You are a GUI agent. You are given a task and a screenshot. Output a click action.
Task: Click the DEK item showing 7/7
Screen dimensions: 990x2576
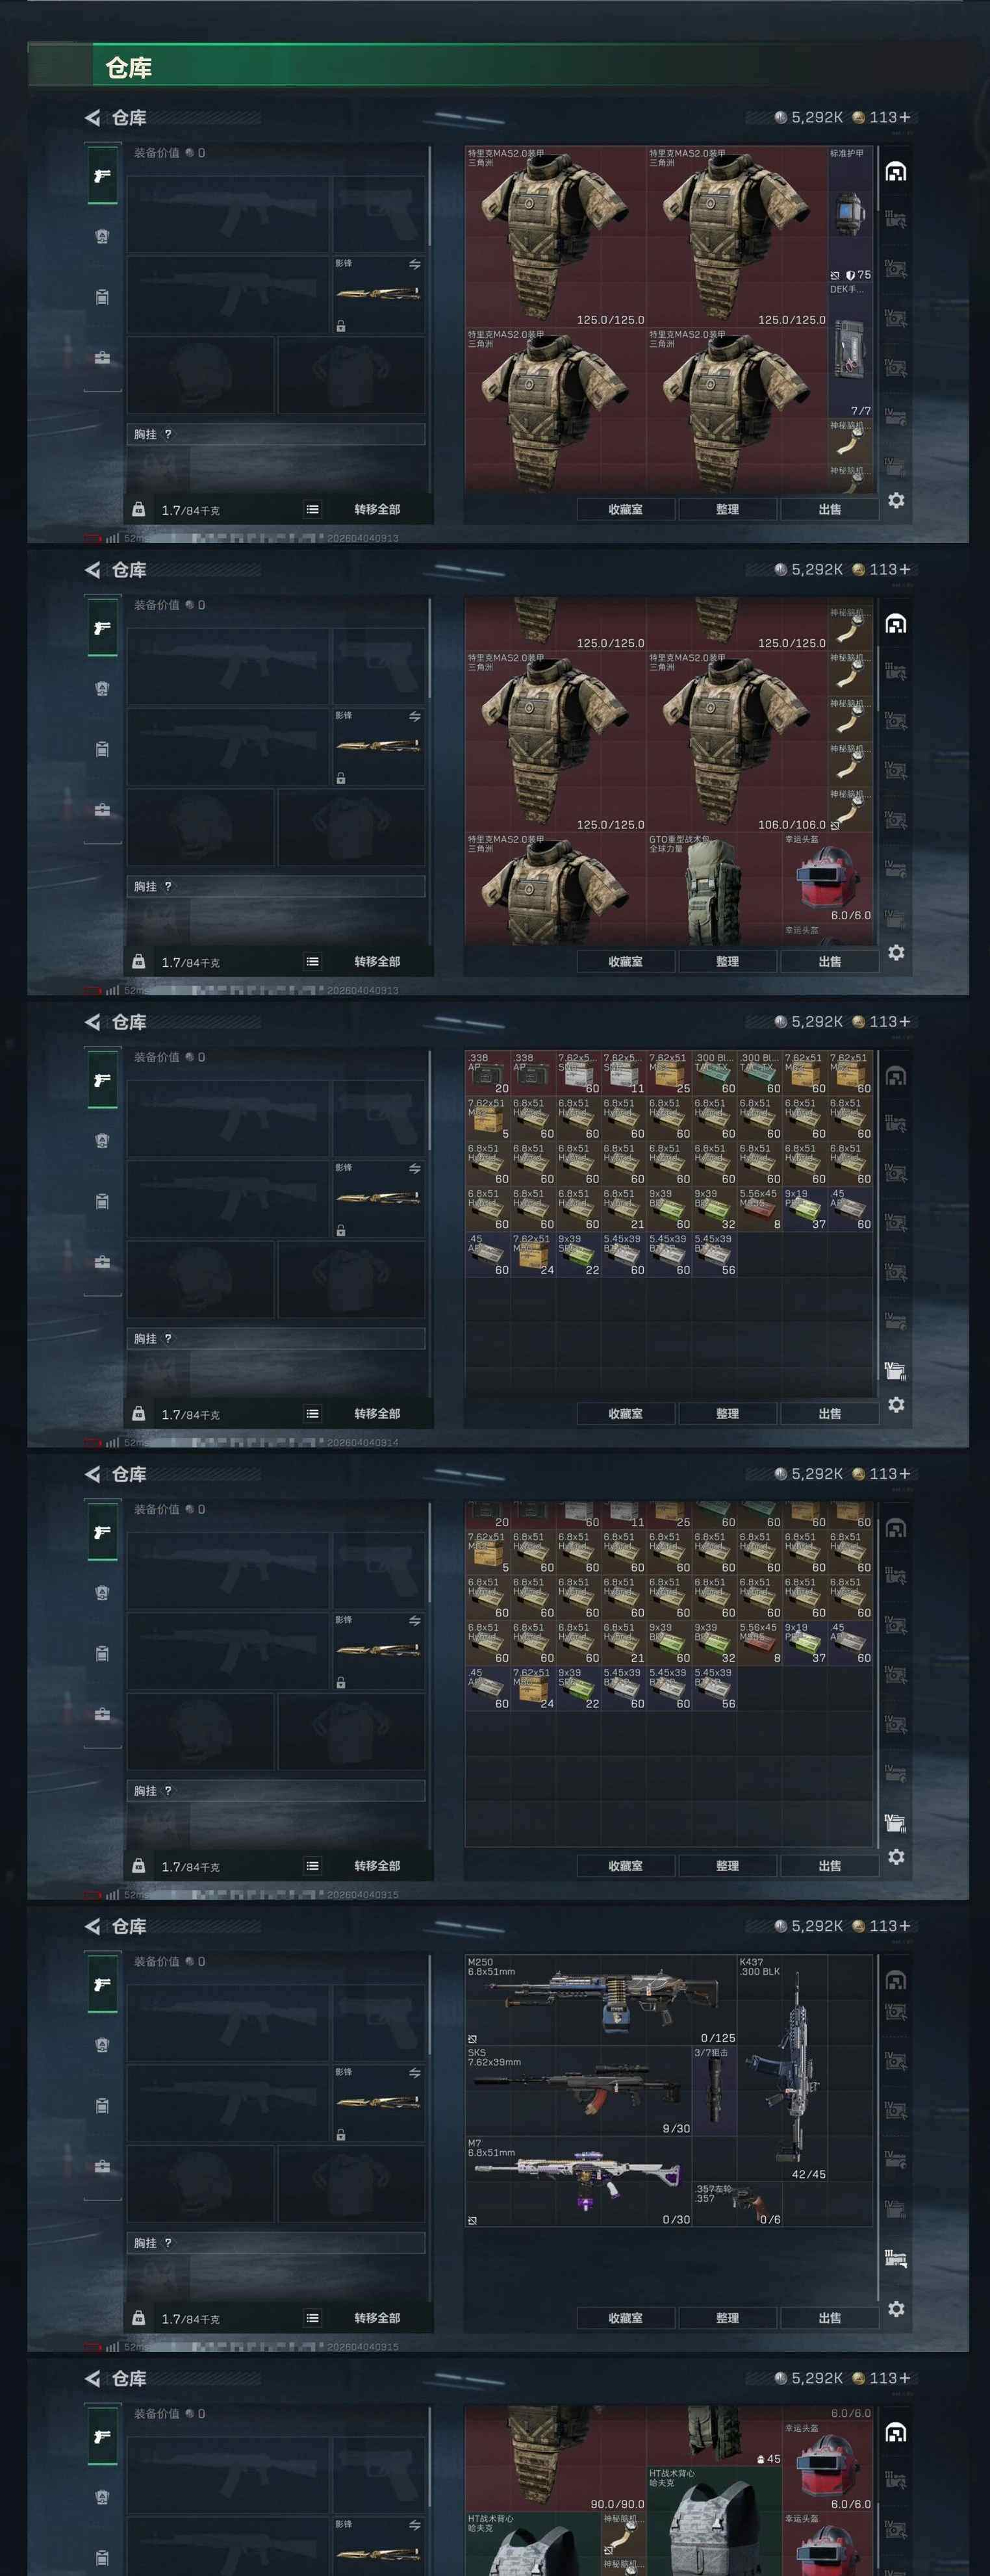tap(850, 351)
